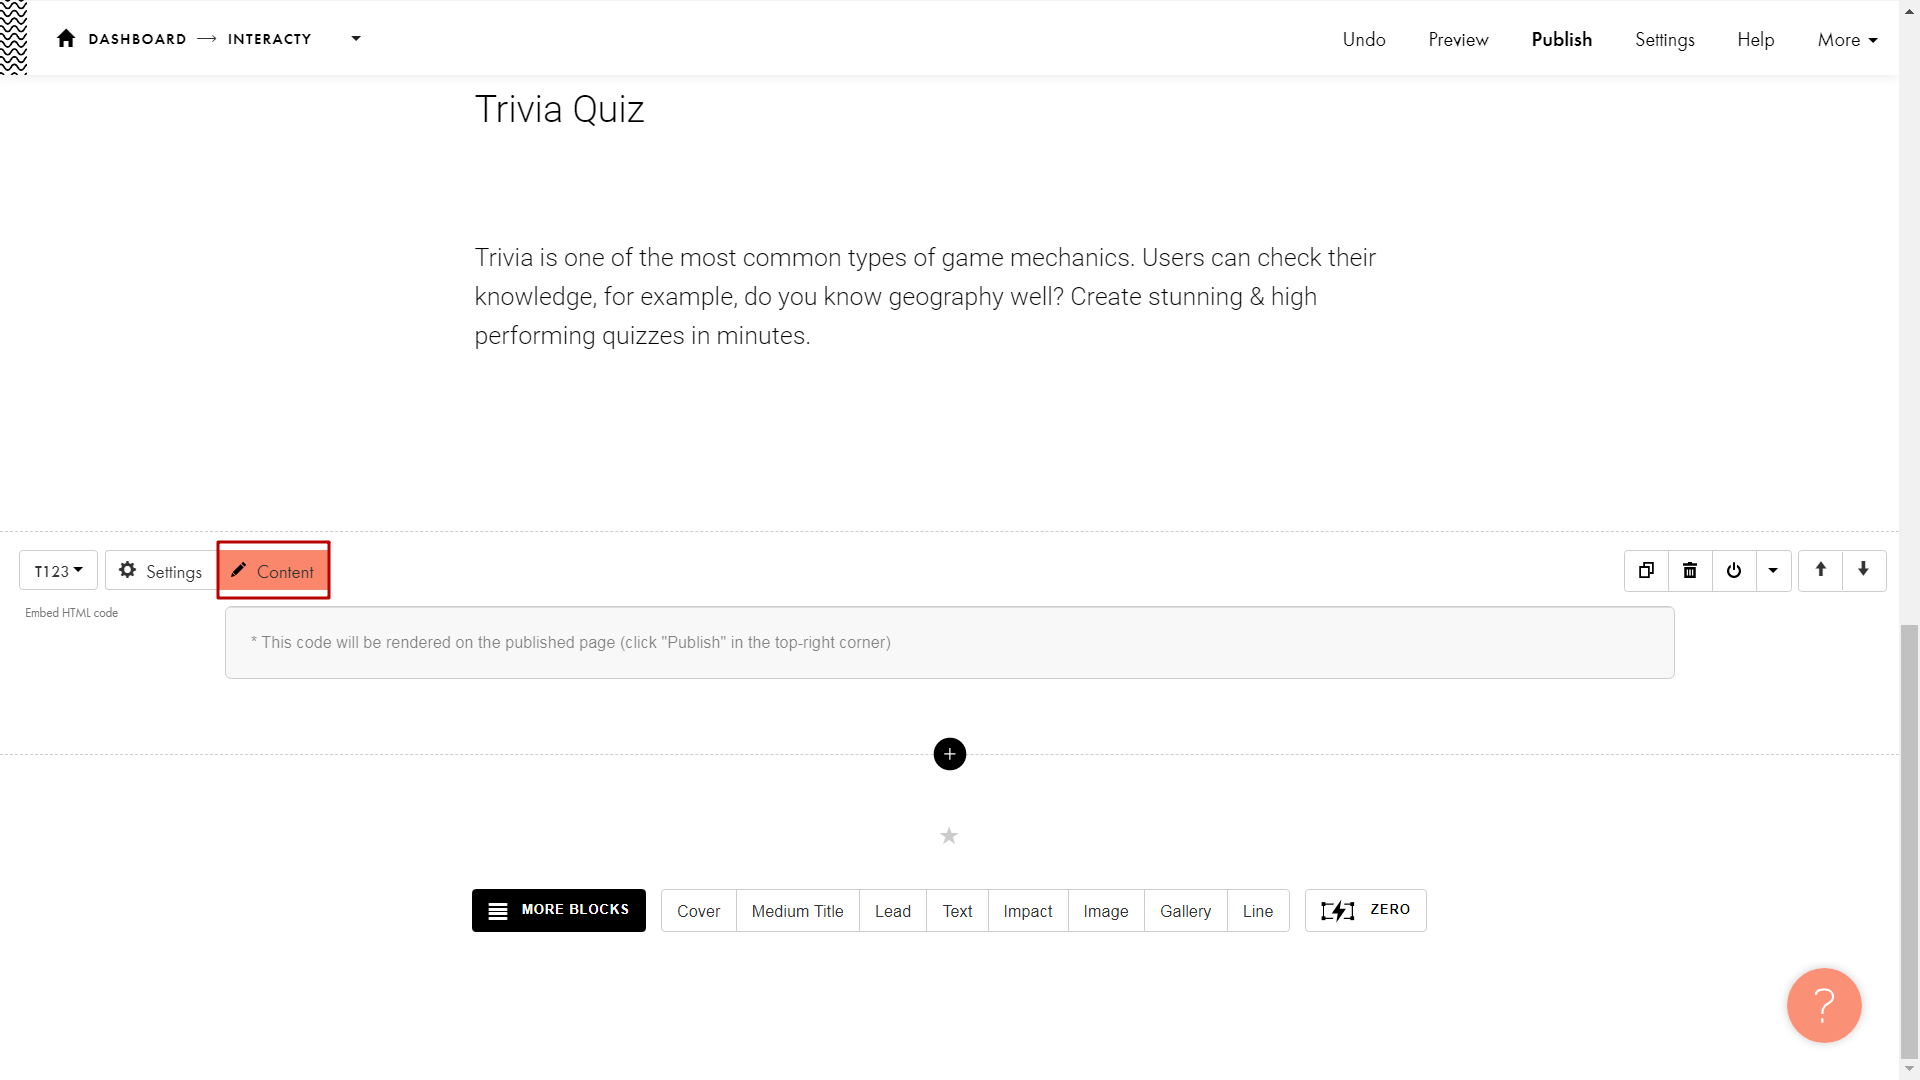
Task: Click the Interacty dashboard home icon
Action: tap(65, 38)
